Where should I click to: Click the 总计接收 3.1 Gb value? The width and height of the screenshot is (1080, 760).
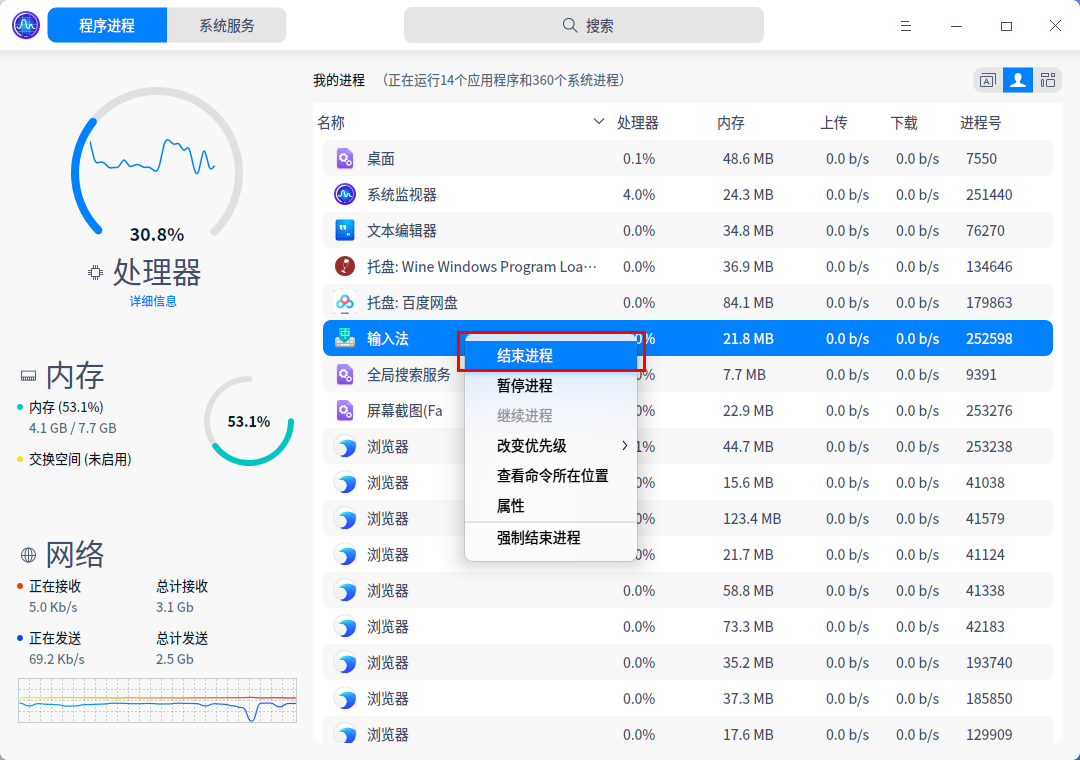click(x=175, y=607)
